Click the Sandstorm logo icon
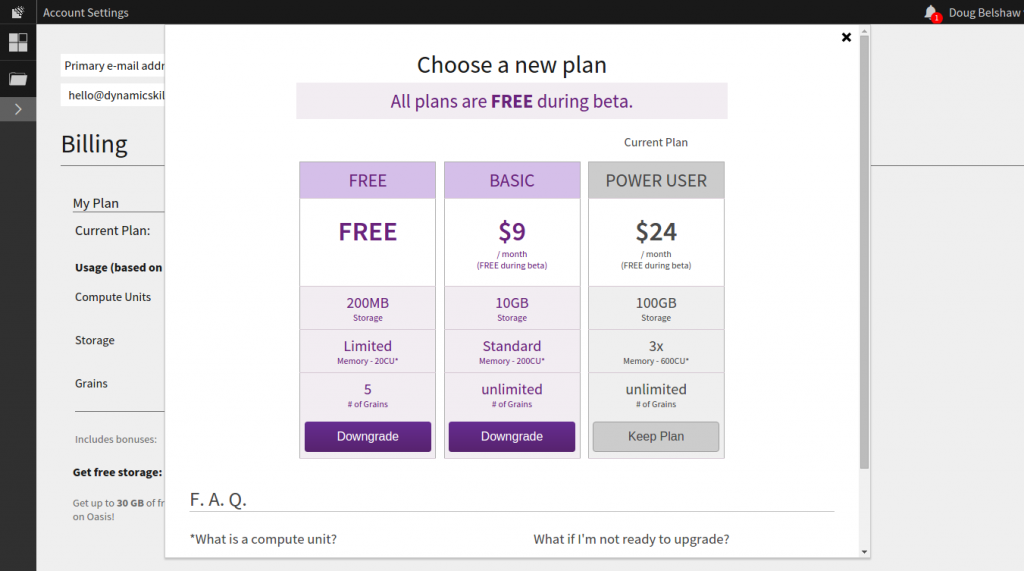This screenshot has width=1024, height=571. (x=17, y=12)
